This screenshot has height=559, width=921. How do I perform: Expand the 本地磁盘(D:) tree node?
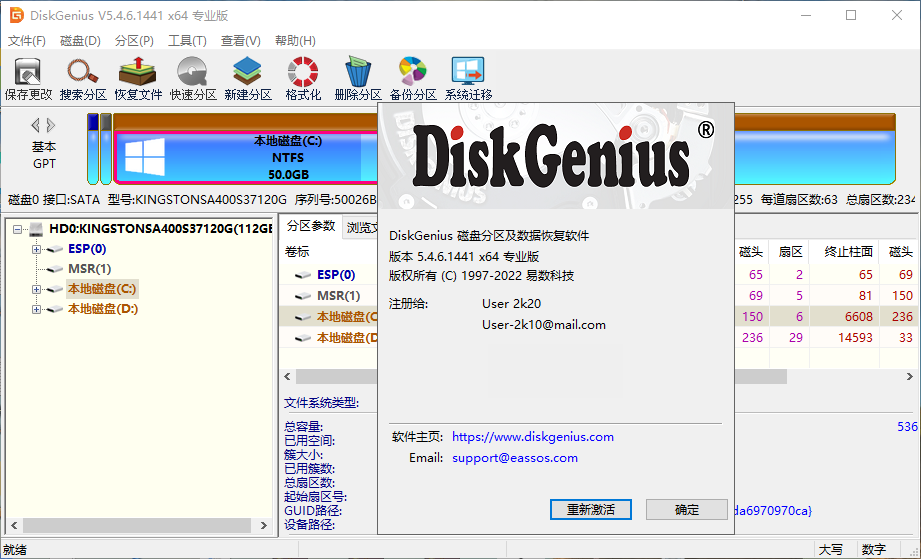[x=38, y=309]
